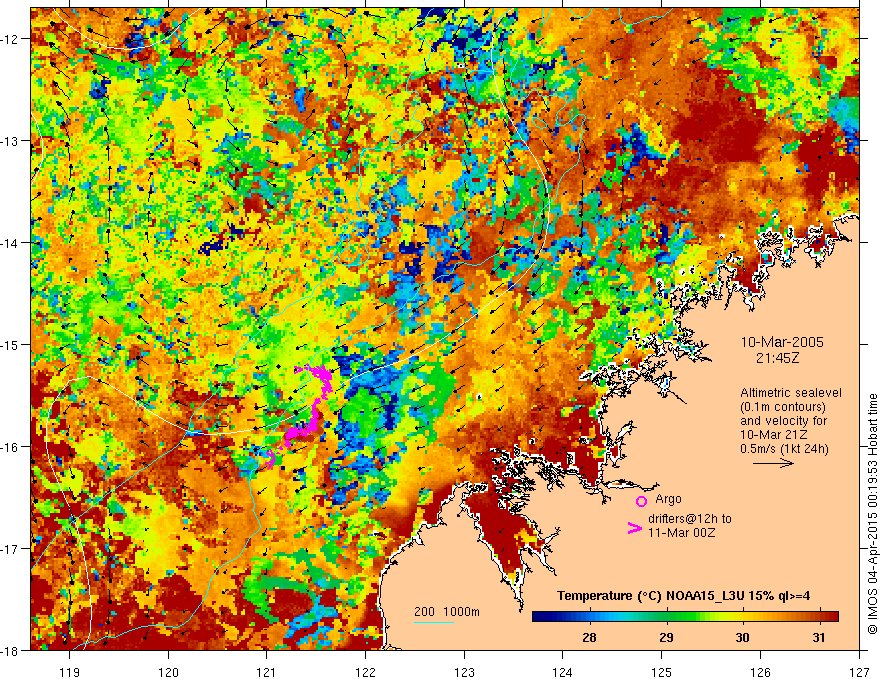Click the latitude axis label -16
Screen dimensions: 880x680
point(11,447)
